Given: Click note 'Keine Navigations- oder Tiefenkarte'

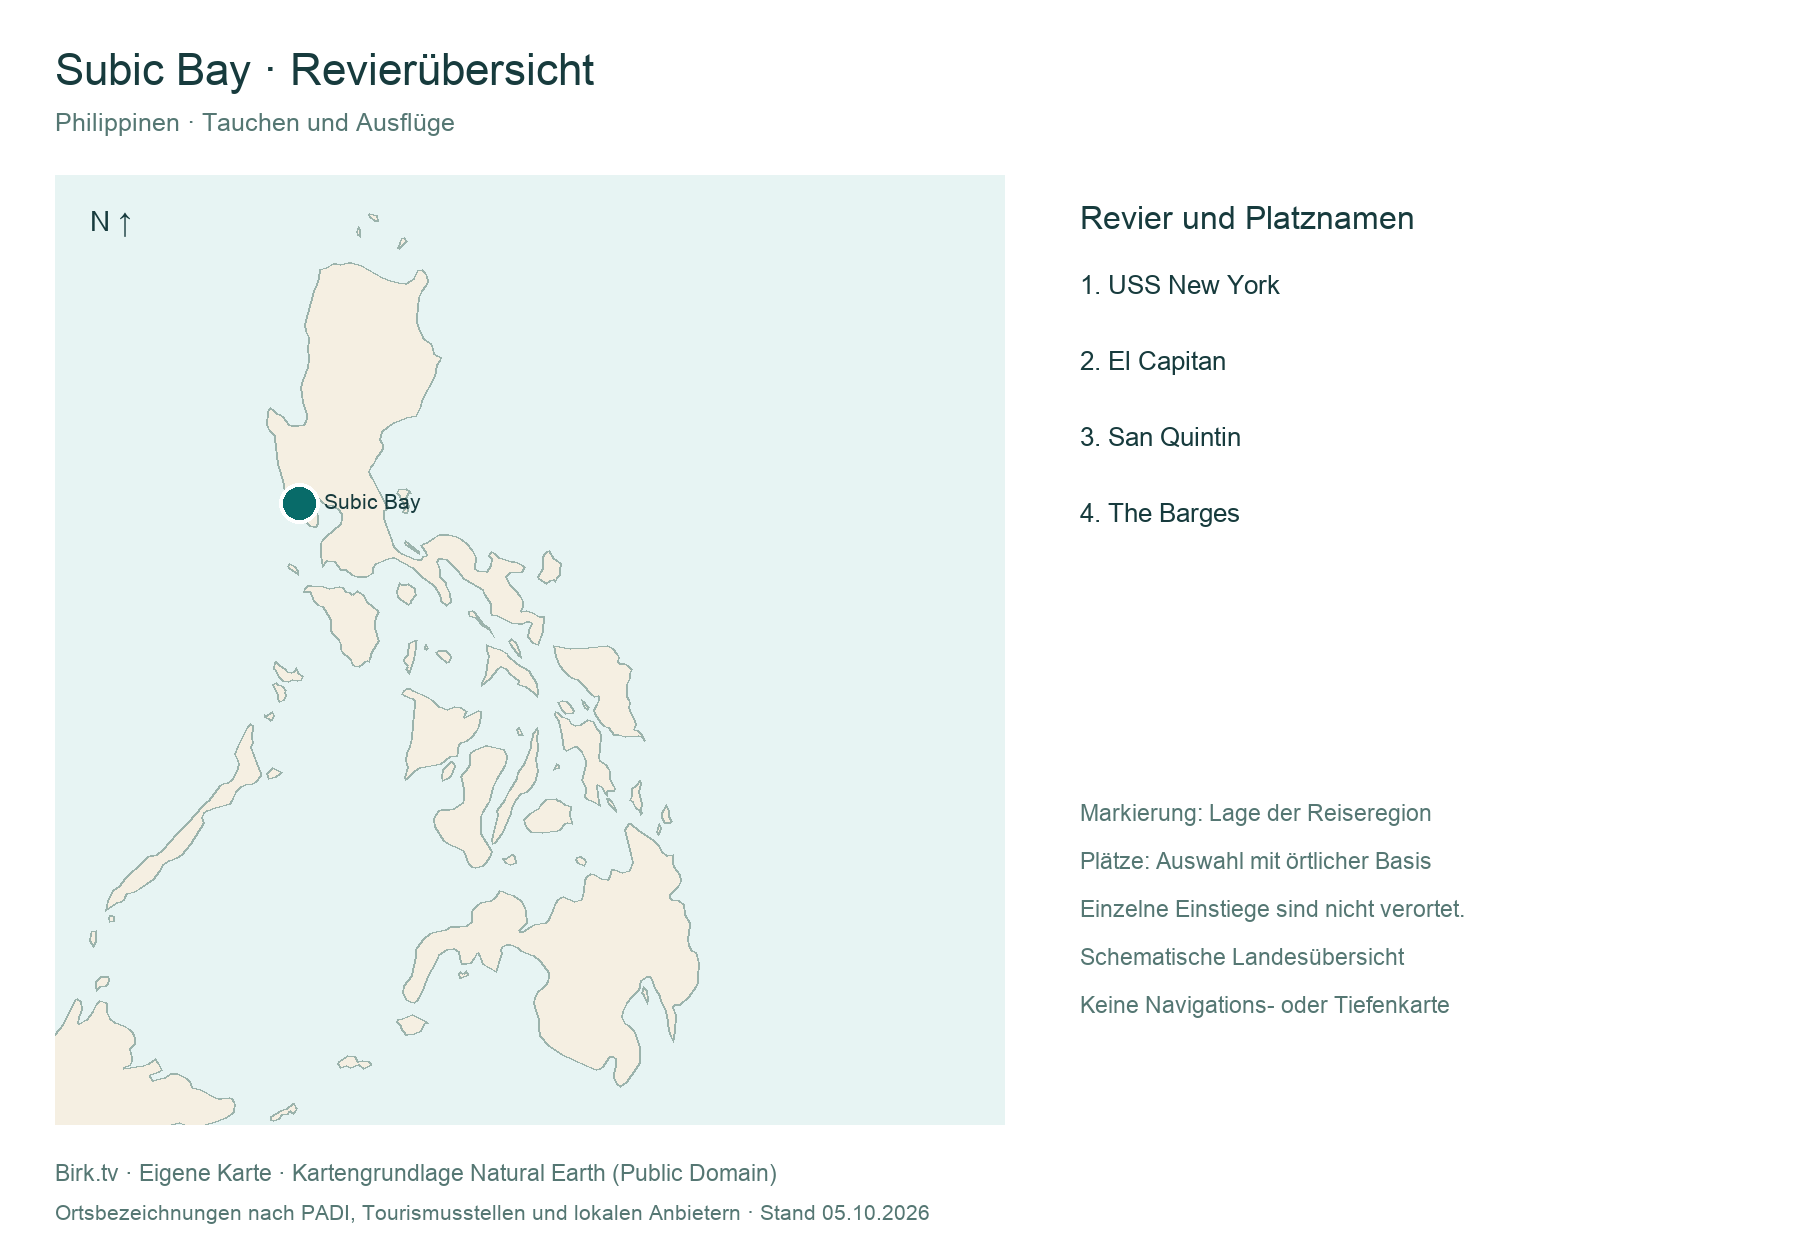Looking at the screenshot, I should (1265, 1005).
